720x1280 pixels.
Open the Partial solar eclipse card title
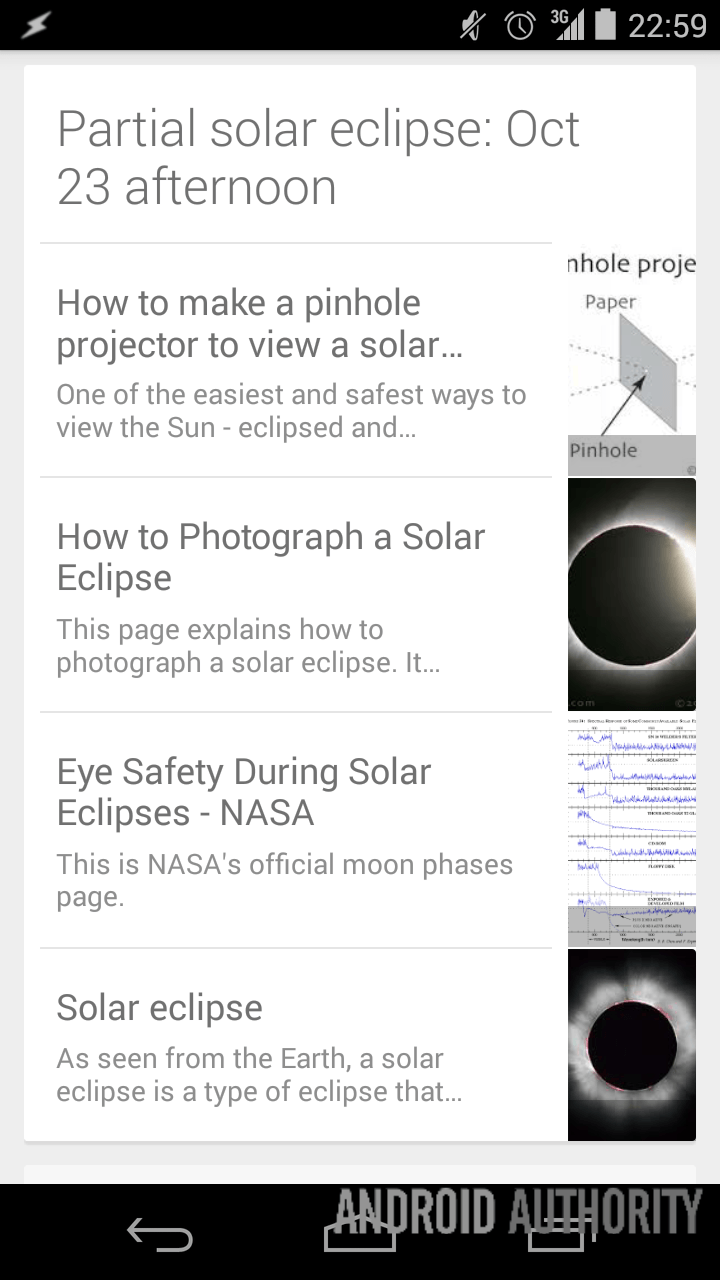[x=318, y=158]
